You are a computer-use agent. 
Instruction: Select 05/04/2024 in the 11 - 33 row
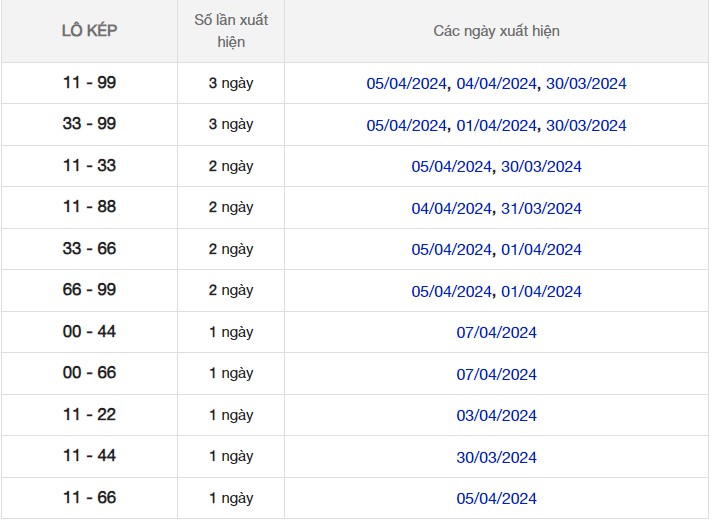click(451, 167)
